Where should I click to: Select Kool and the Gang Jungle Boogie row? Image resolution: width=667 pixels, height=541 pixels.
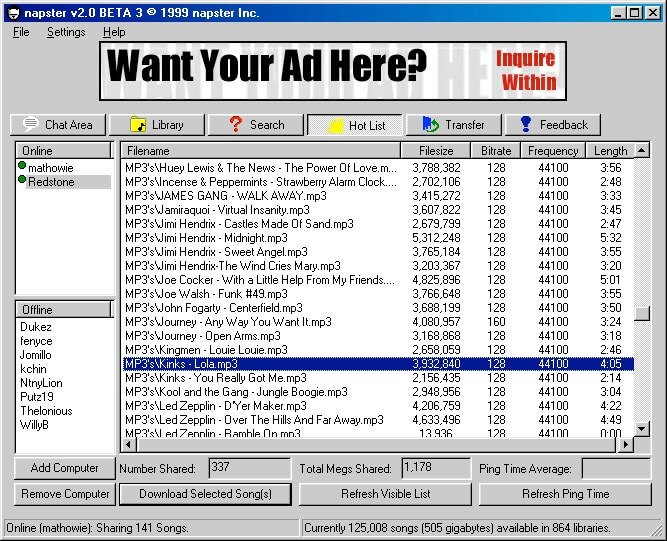pyautogui.click(x=378, y=392)
